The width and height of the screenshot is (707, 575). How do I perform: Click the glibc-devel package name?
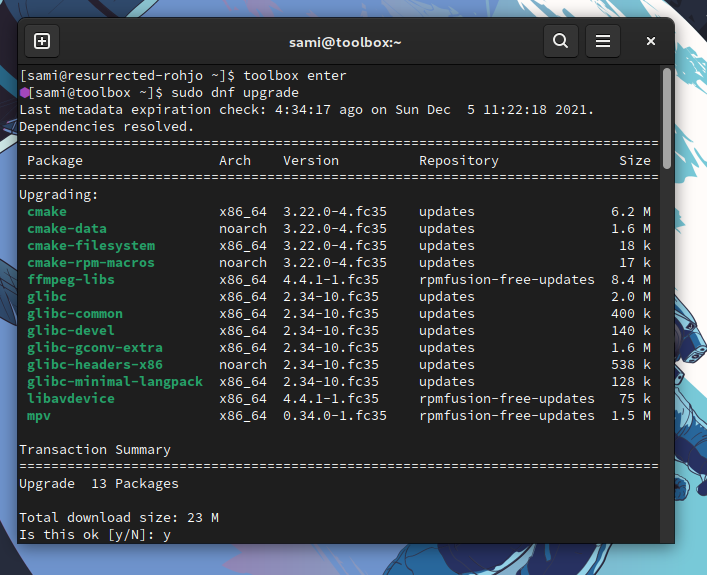pyautogui.click(x=71, y=331)
